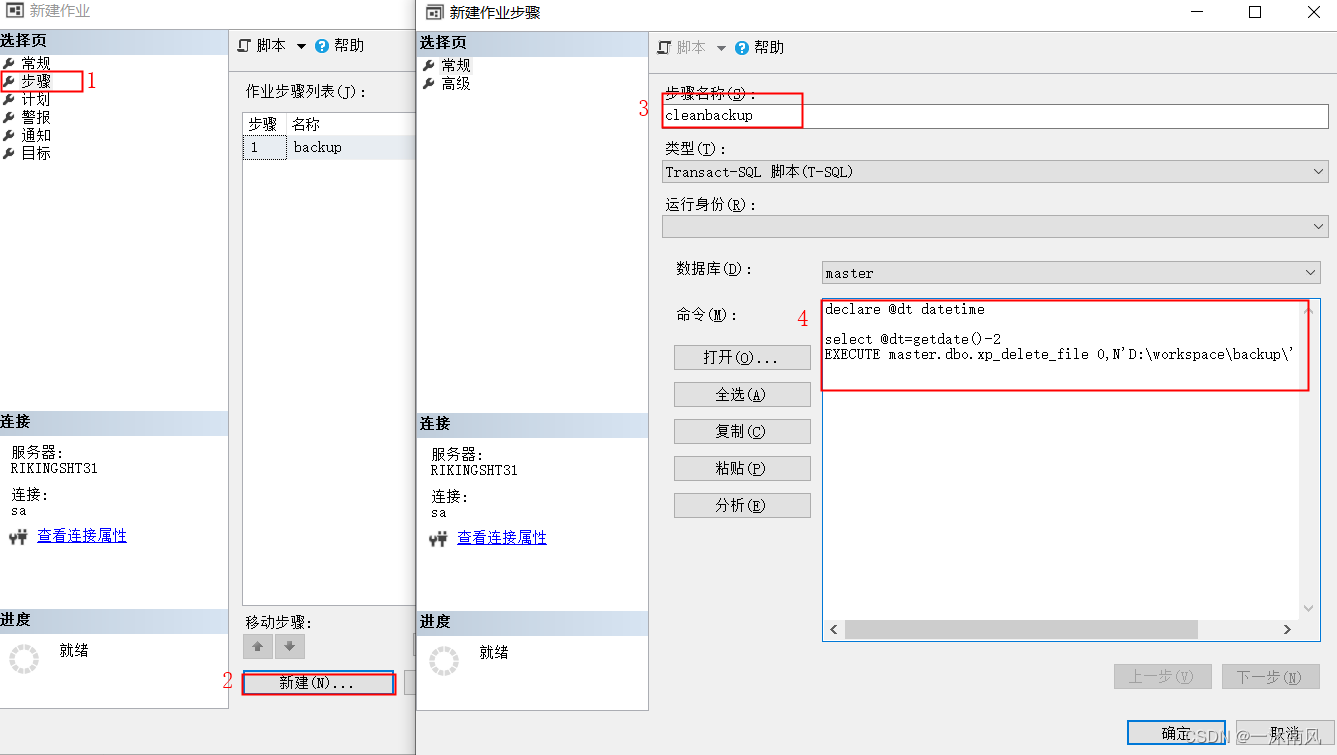Screen dimensions: 1337x755
Task: Click wrench icon beside 高级
Action: (x=429, y=83)
